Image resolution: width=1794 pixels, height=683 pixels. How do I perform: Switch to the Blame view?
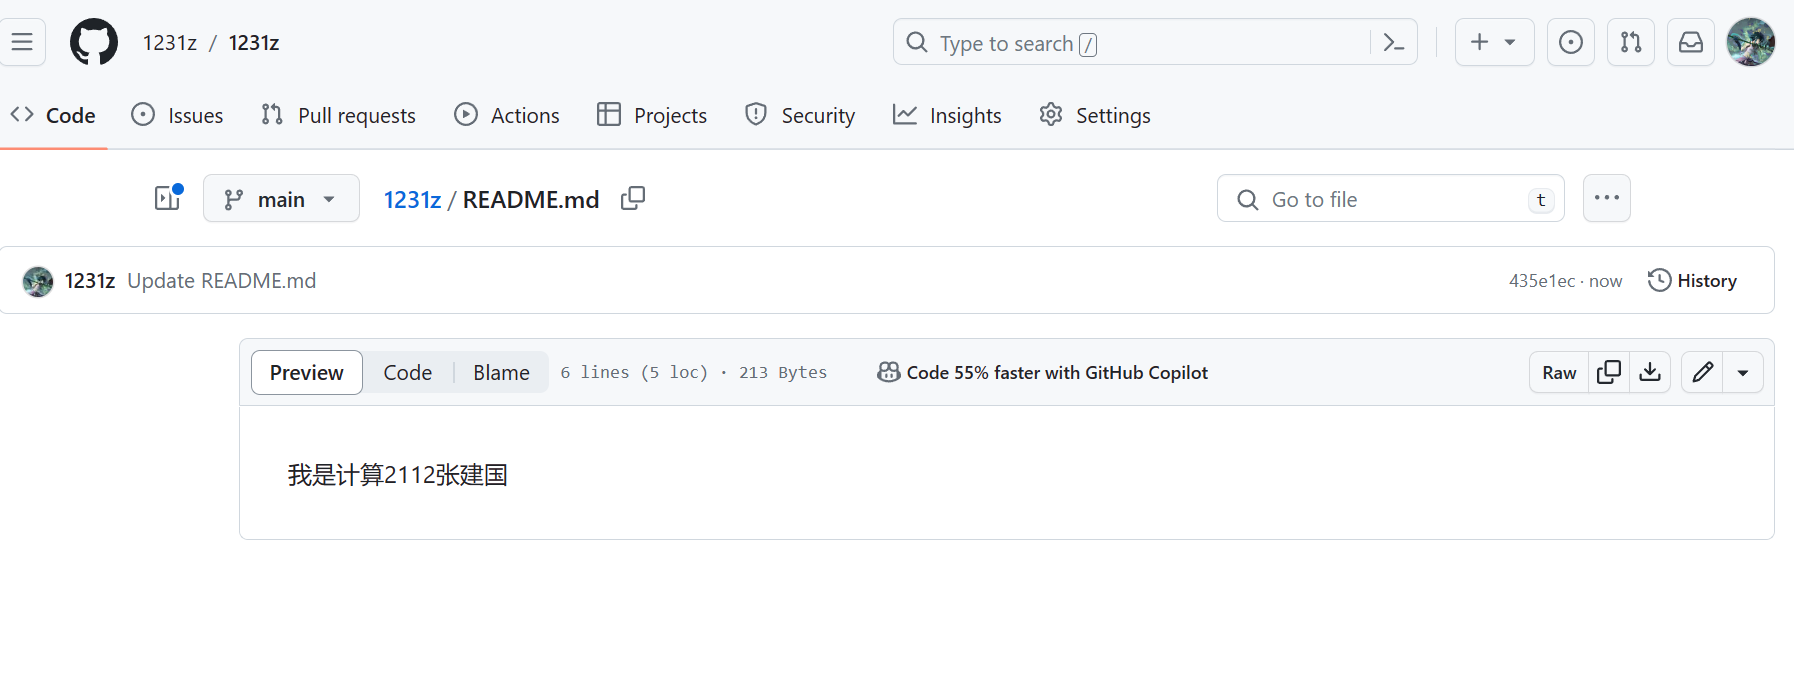click(x=501, y=372)
